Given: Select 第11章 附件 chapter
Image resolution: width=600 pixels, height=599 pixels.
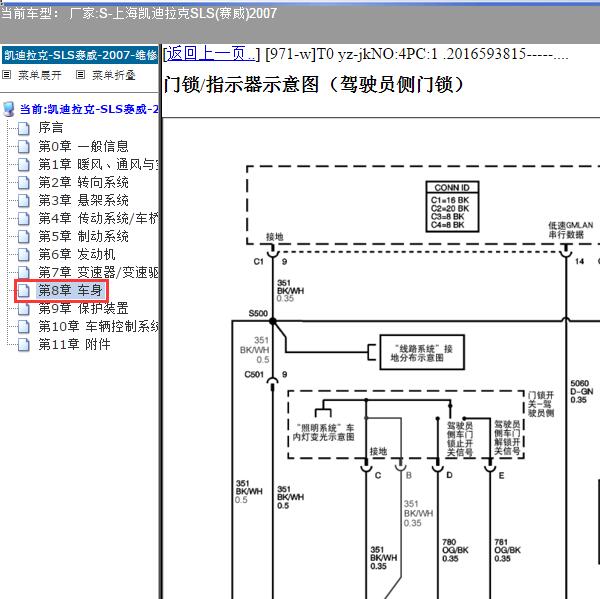Looking at the screenshot, I should pyautogui.click(x=74, y=344).
